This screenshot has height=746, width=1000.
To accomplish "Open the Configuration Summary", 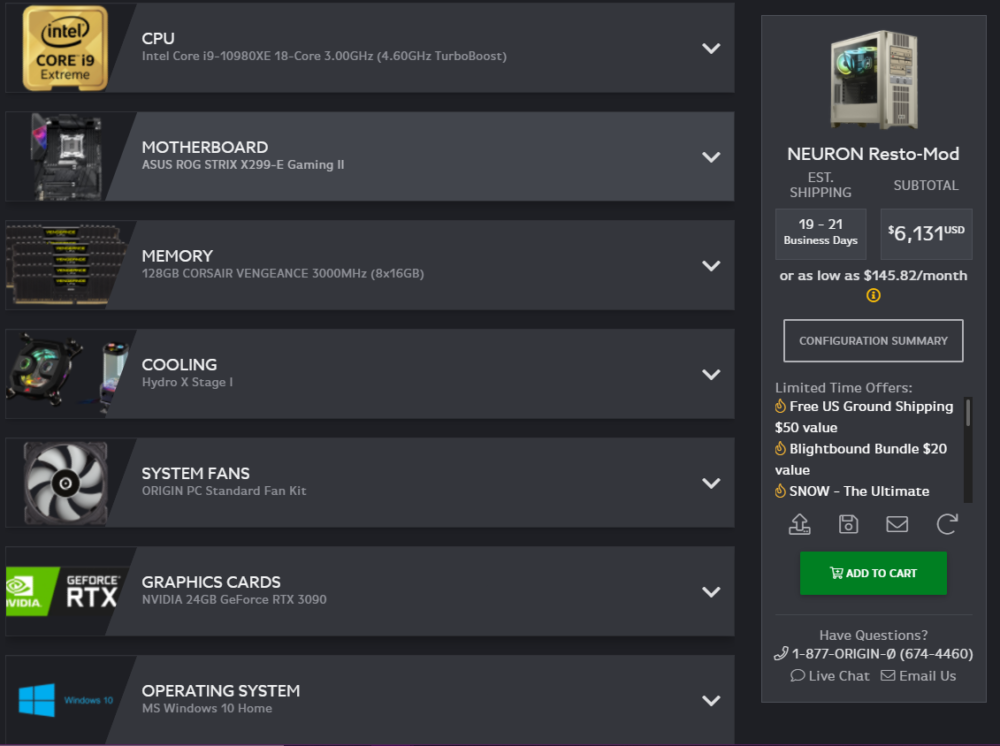I will tap(873, 340).
